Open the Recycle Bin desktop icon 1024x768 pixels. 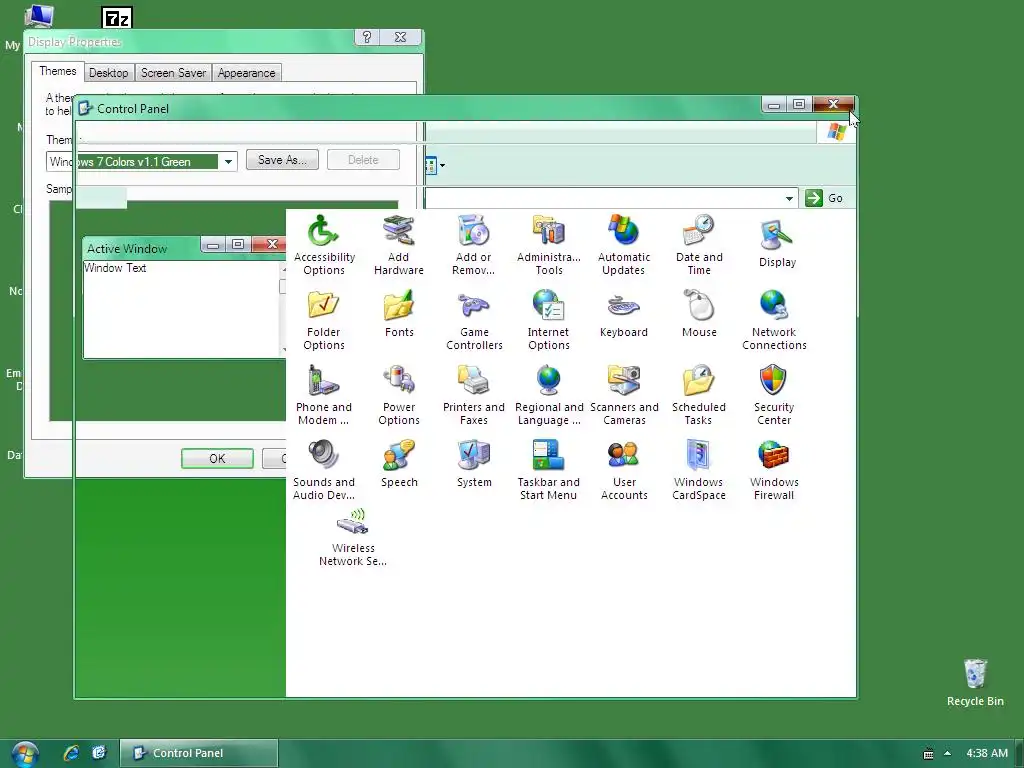click(x=975, y=682)
